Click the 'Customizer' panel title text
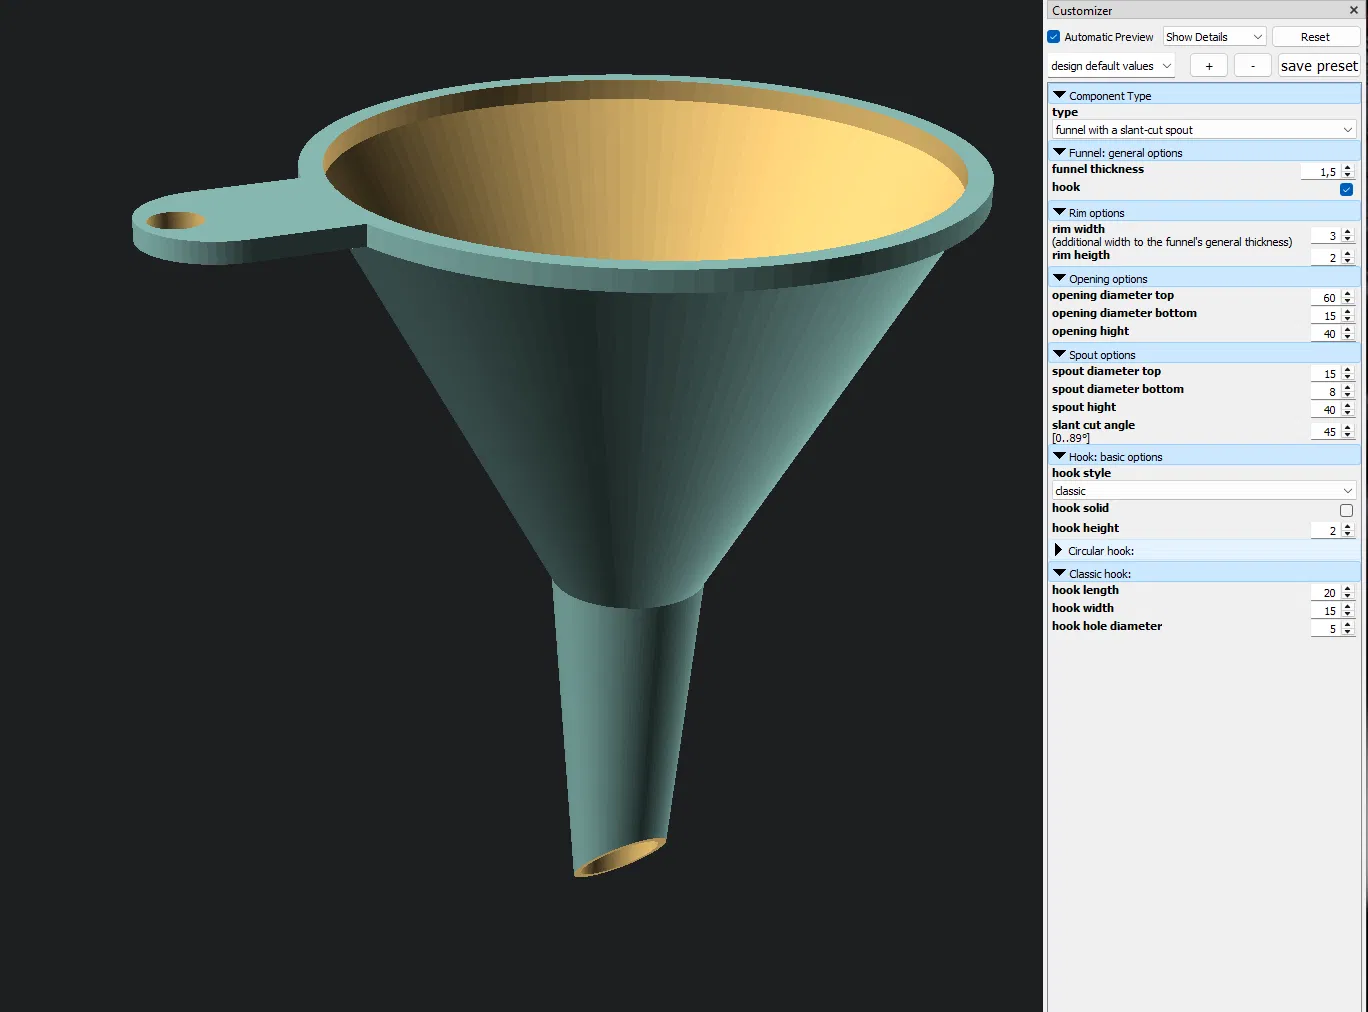The width and height of the screenshot is (1368, 1012). tap(1082, 11)
